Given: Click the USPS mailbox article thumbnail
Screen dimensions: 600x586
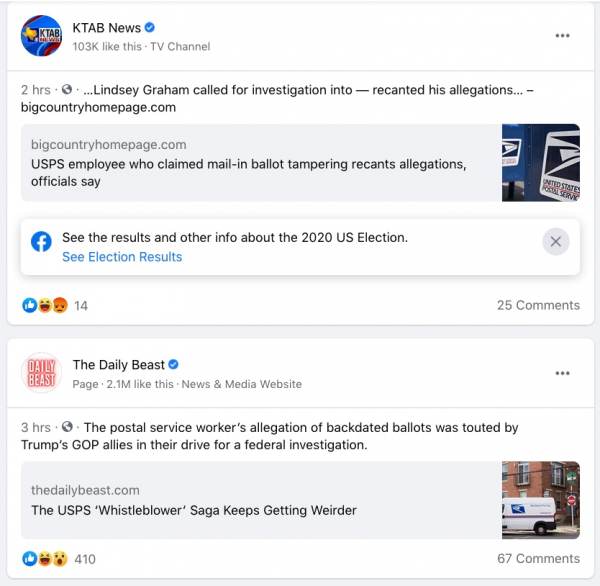Looking at the screenshot, I should click(541, 163).
